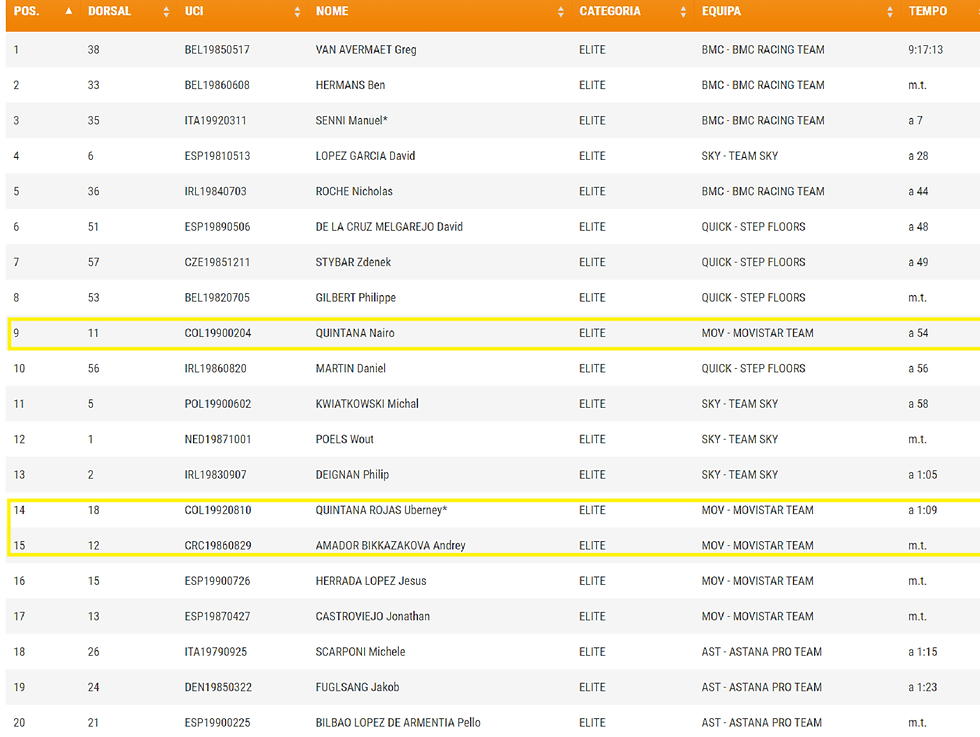Select rider name QUINTANA ROJAS Uberney*

coord(381,510)
